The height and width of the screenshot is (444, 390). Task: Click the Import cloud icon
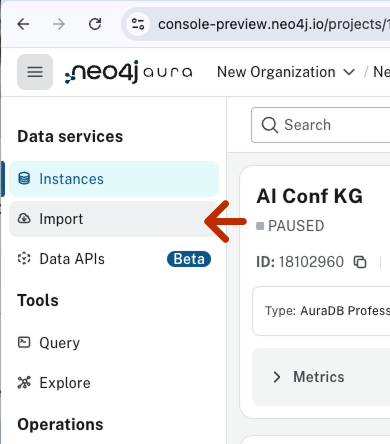[24, 219]
